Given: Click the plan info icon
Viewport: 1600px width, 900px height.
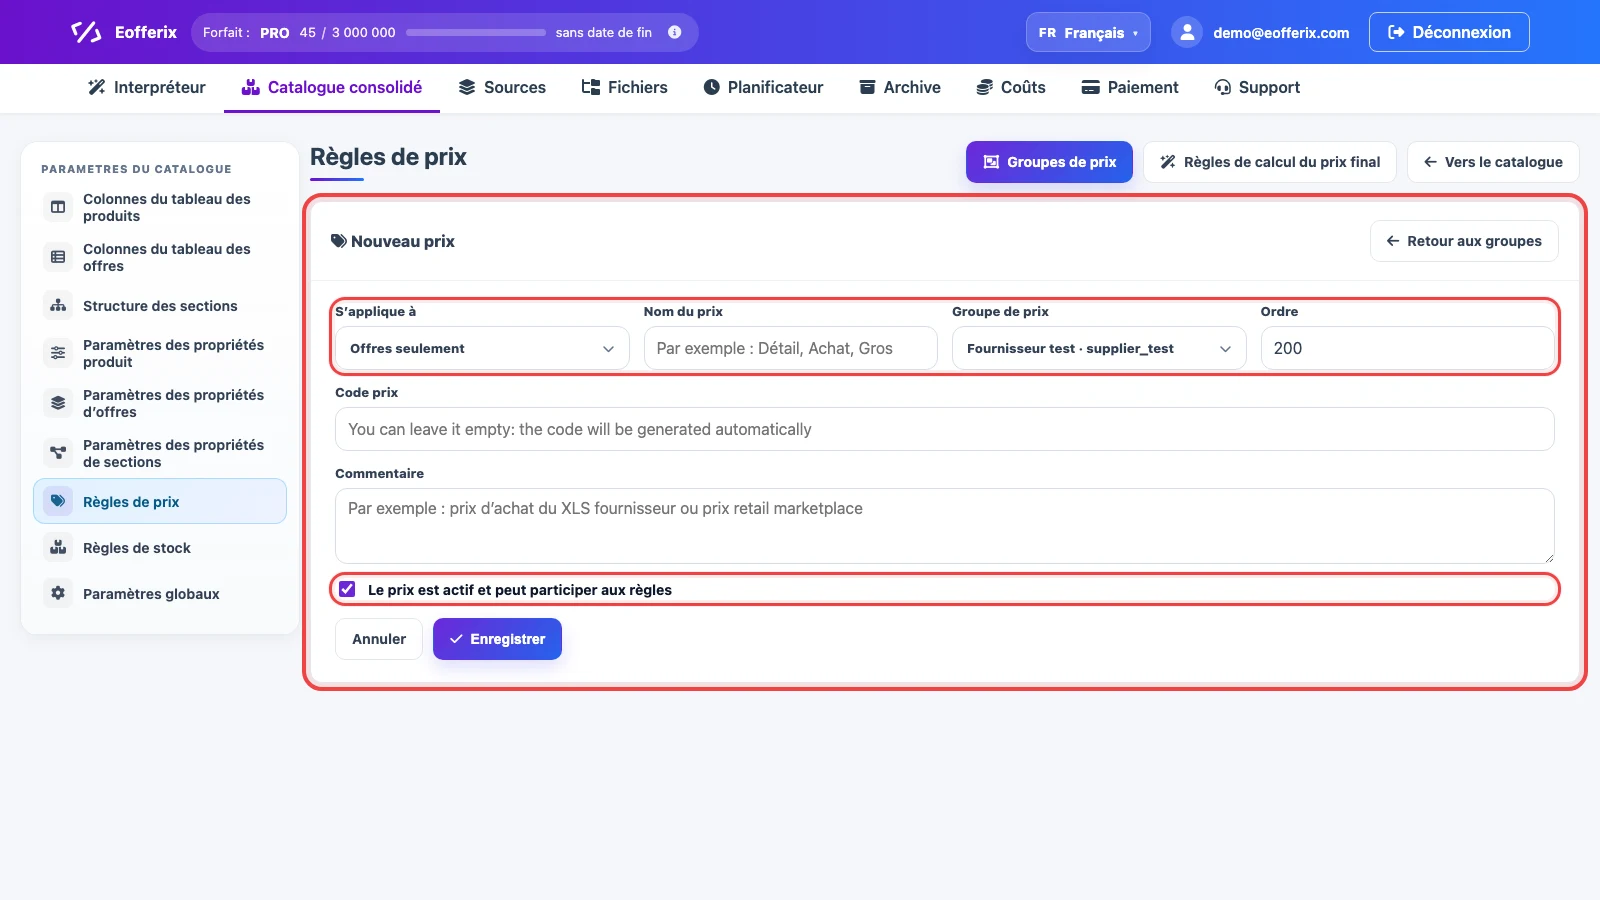Looking at the screenshot, I should tap(675, 32).
